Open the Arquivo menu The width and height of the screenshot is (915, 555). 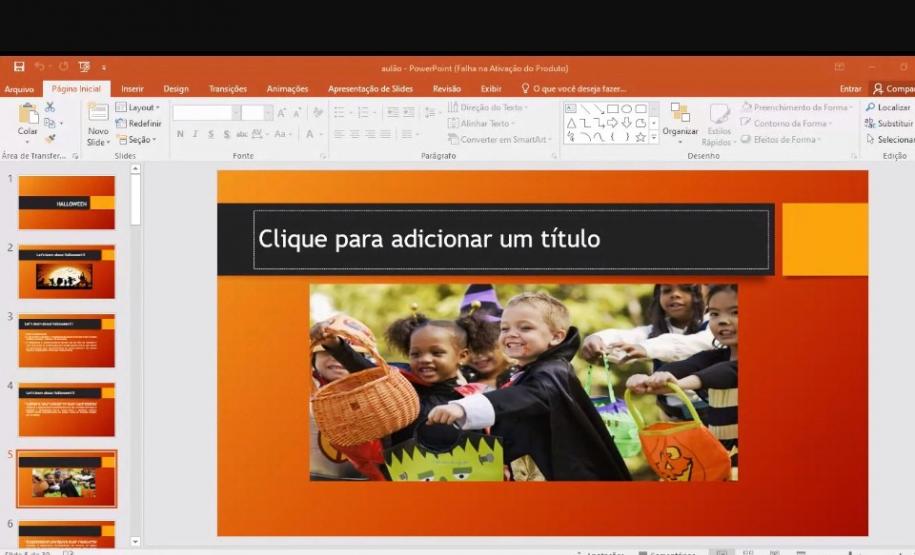click(x=19, y=89)
